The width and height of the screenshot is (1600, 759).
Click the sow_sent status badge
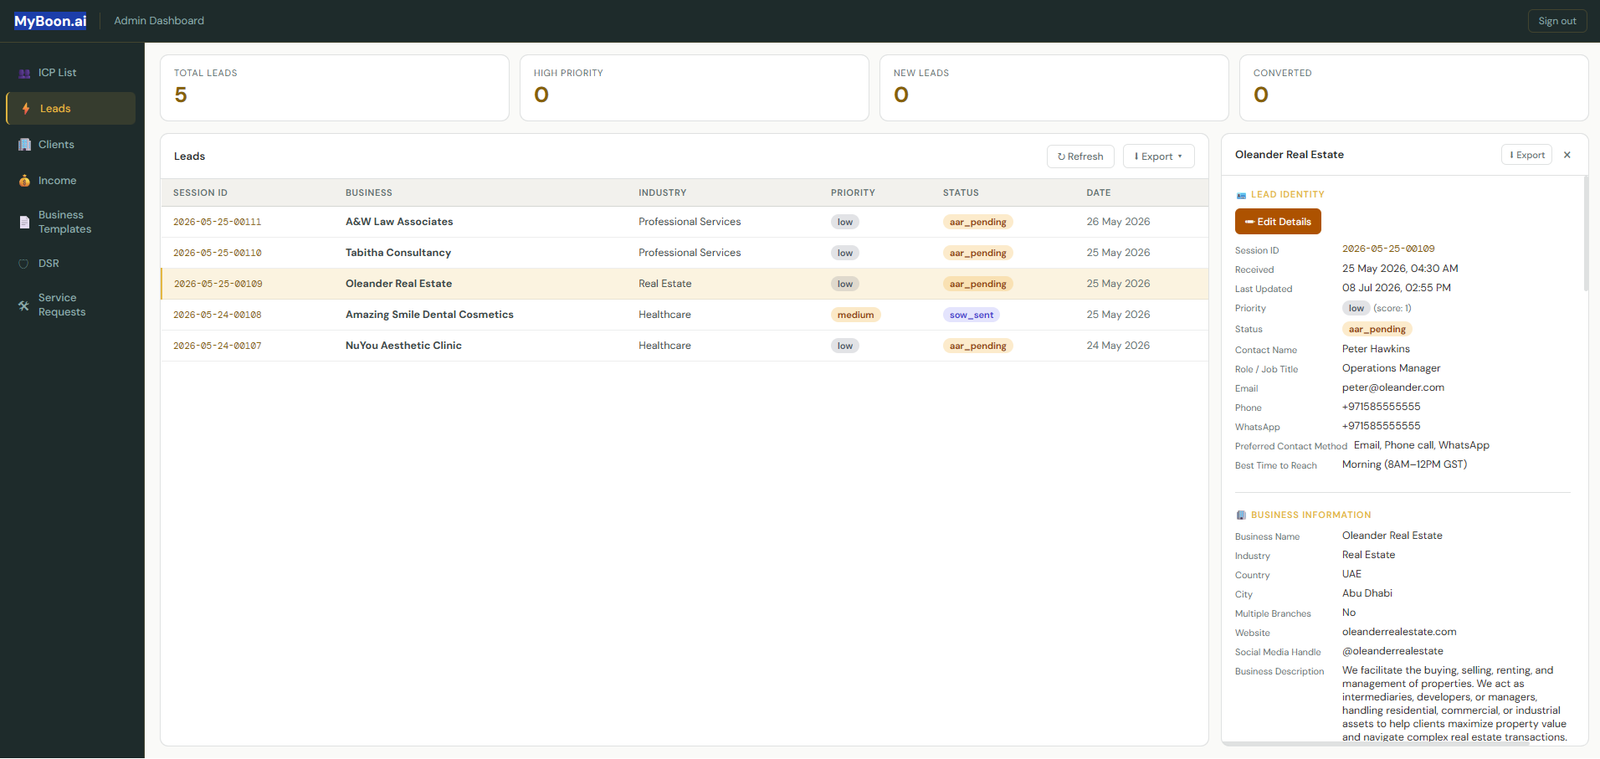tap(971, 315)
